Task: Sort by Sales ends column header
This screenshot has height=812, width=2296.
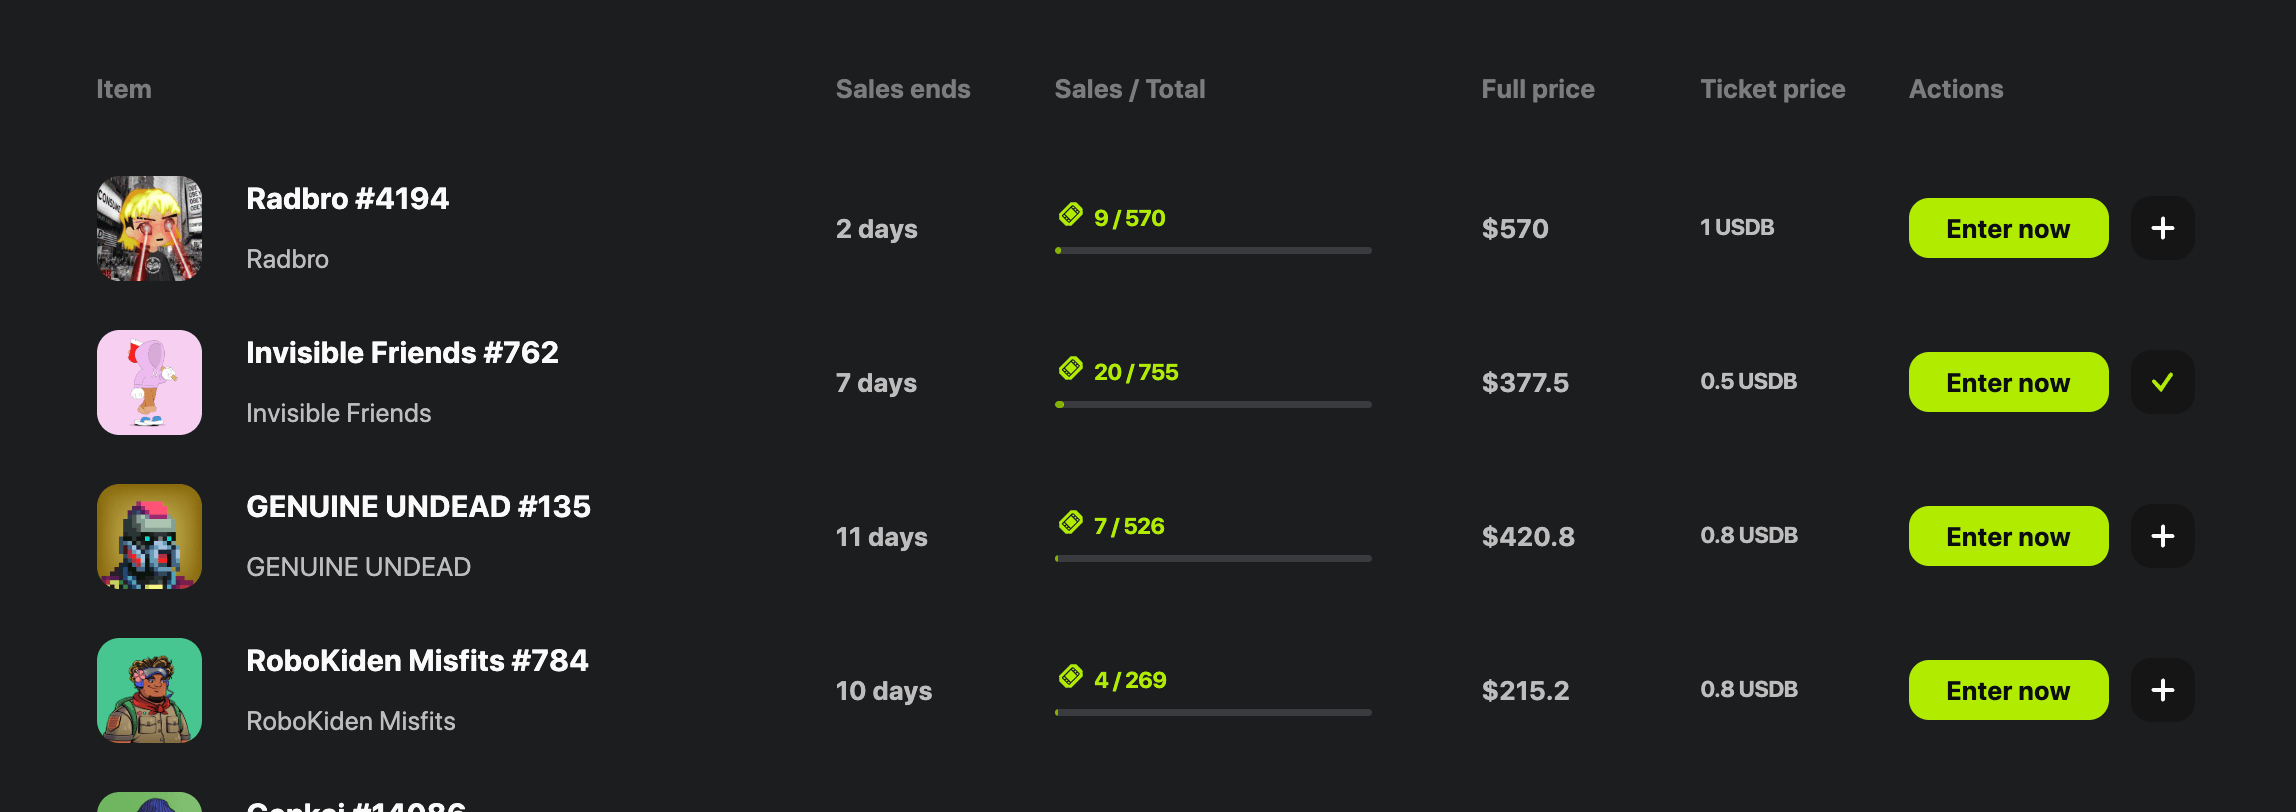Action: 902,89
